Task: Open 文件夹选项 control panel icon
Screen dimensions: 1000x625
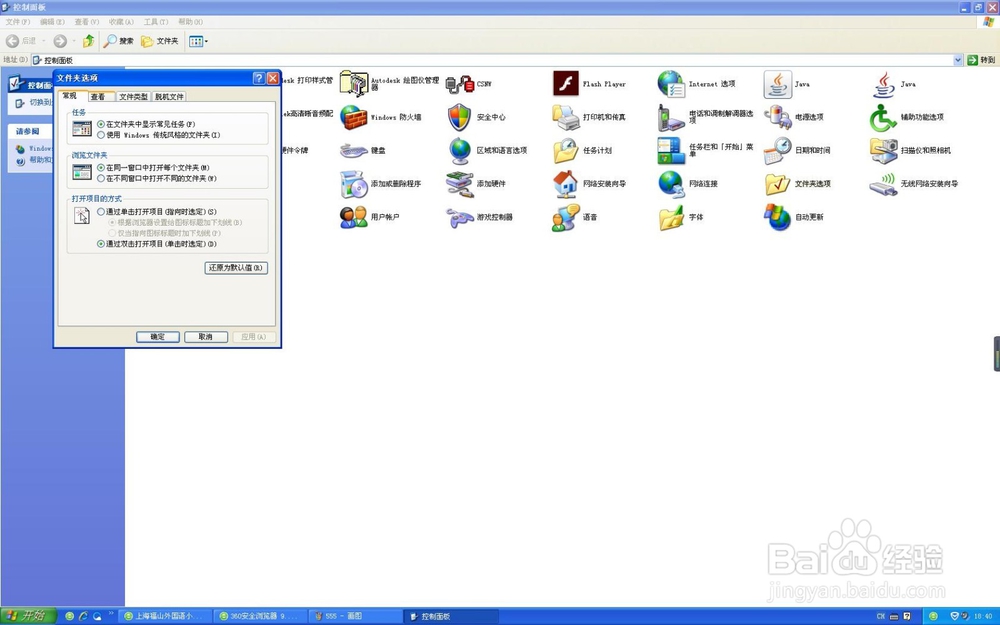Action: click(x=777, y=184)
